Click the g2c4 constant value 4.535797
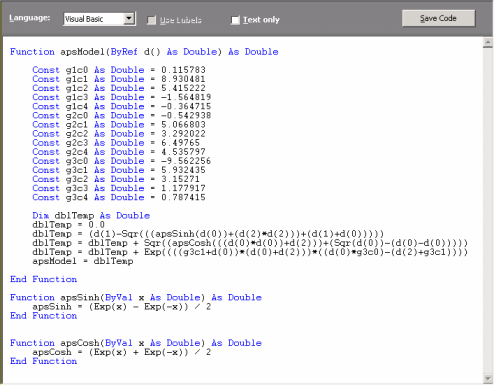494x385 pixels. click(183, 152)
